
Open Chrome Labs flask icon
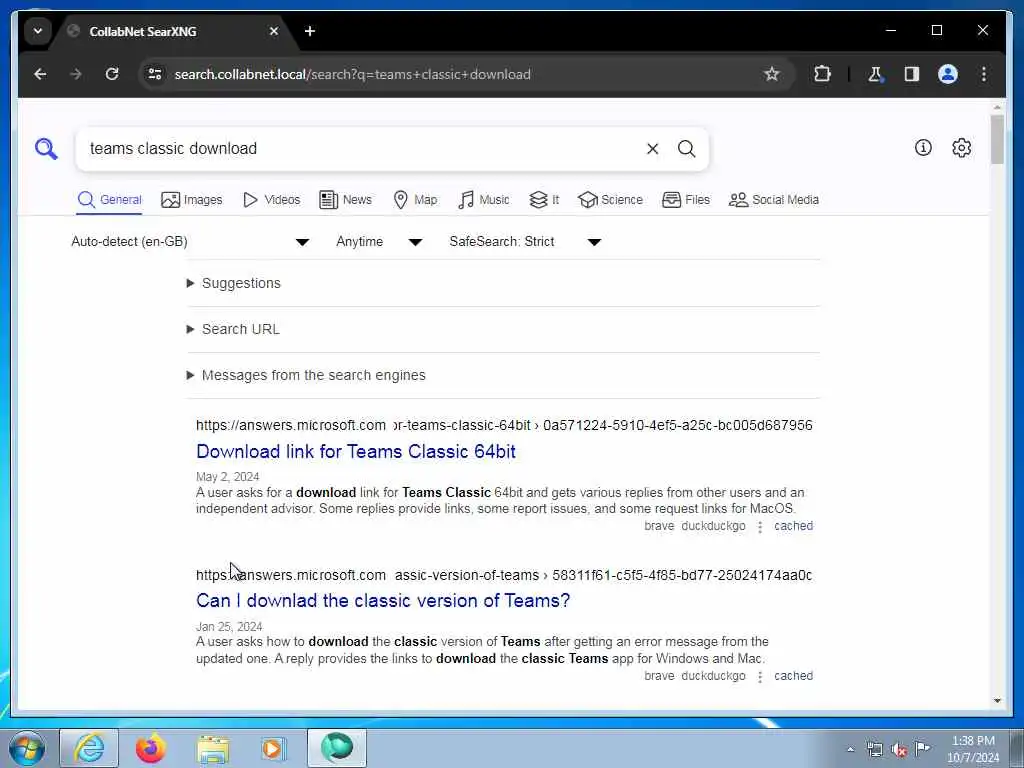point(875,74)
